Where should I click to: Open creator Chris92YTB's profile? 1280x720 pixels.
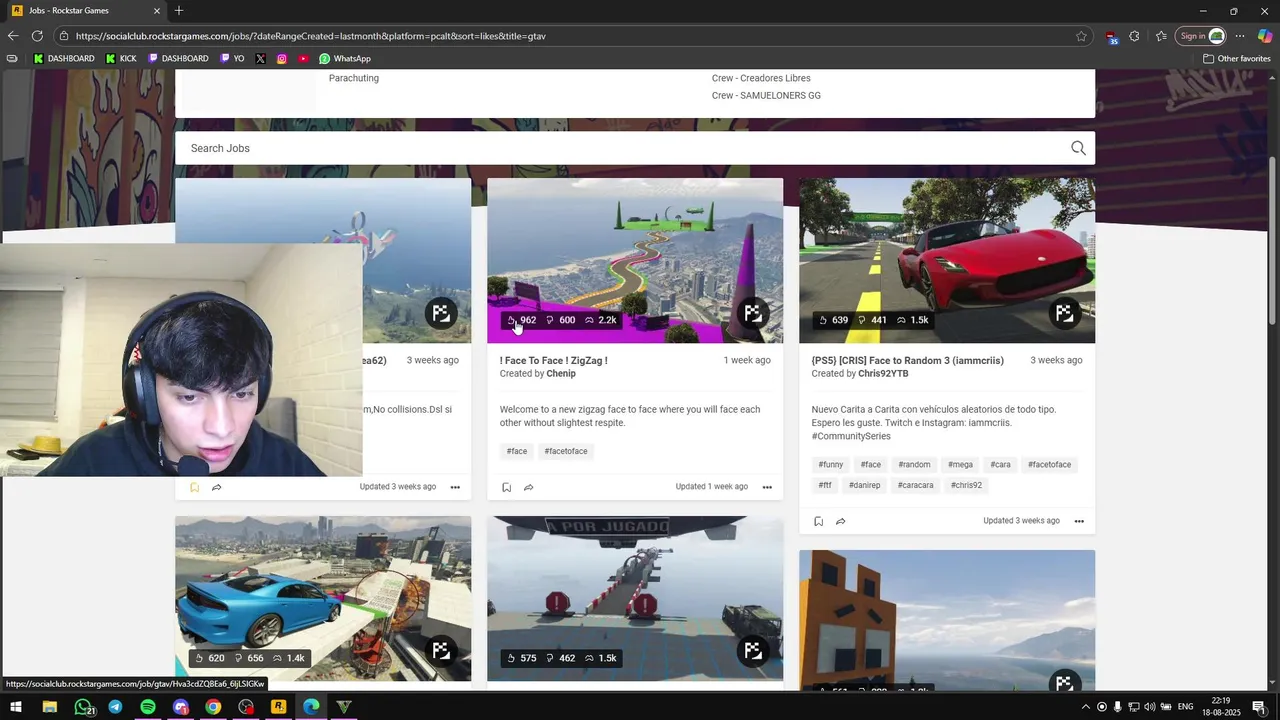pyautogui.click(x=883, y=373)
